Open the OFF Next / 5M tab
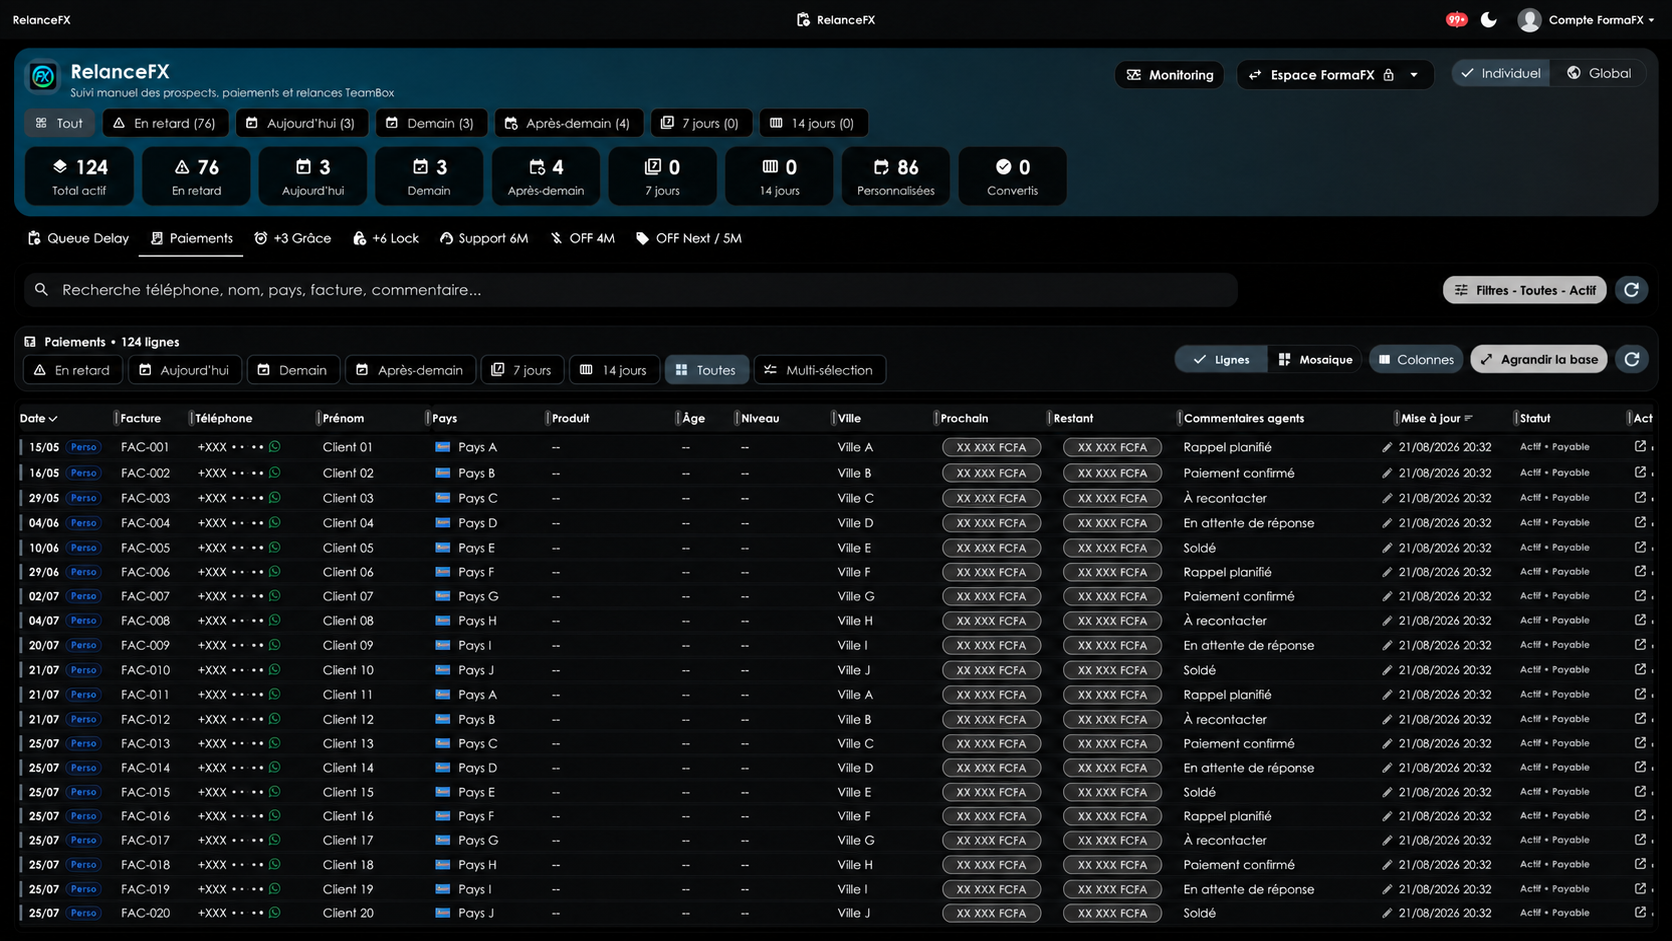 tap(689, 238)
